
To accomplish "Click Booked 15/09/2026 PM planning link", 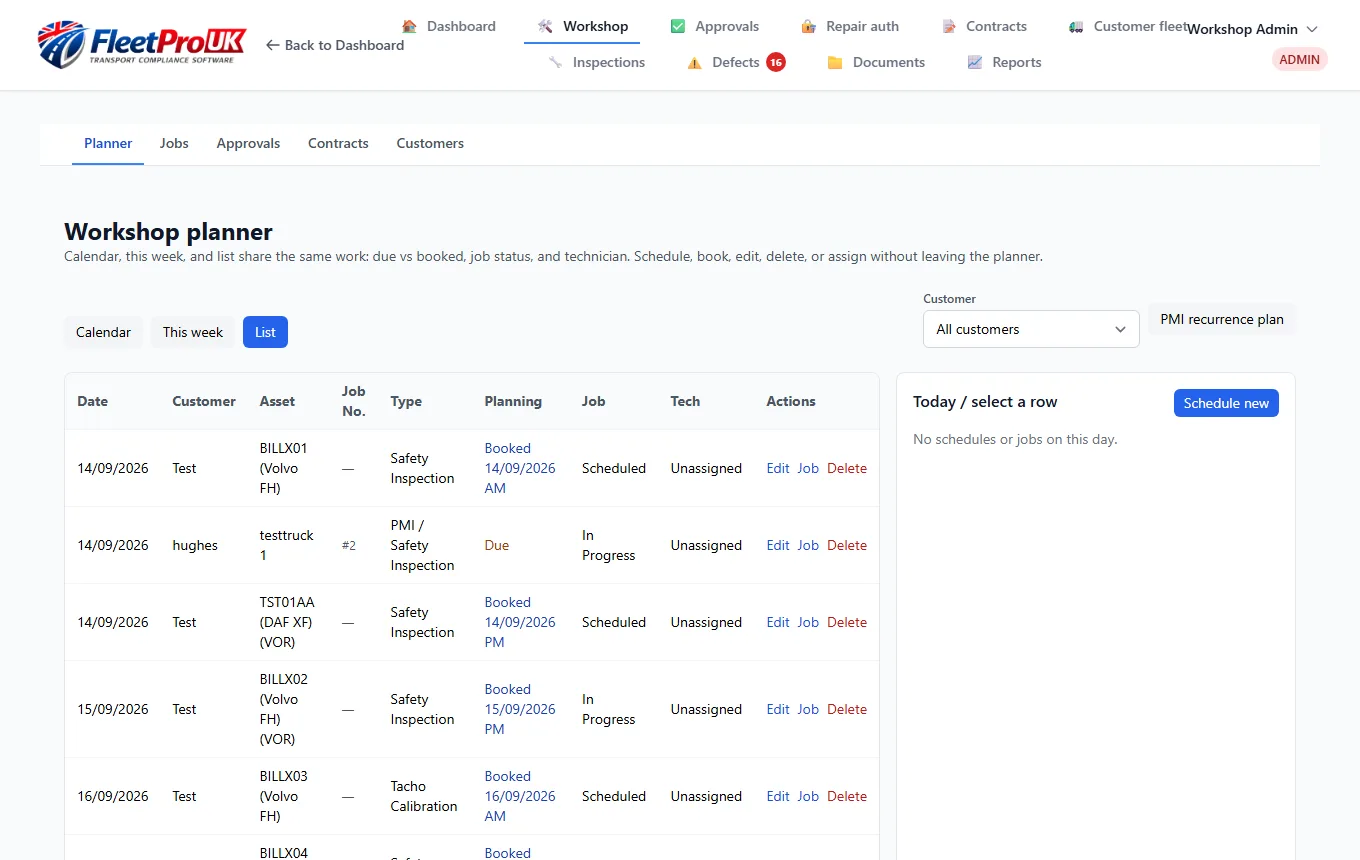I will click(520, 709).
